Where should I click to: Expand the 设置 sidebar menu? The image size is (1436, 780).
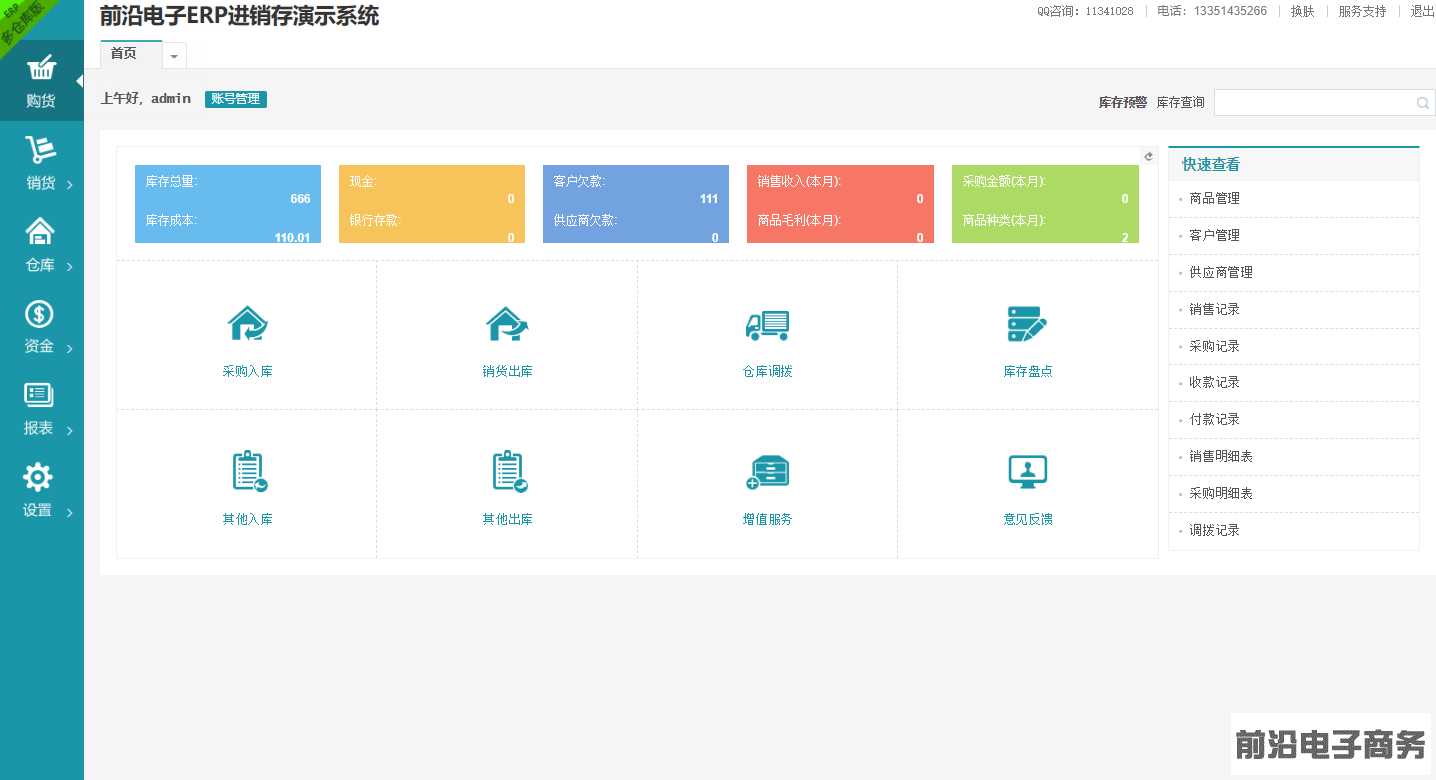pos(41,491)
